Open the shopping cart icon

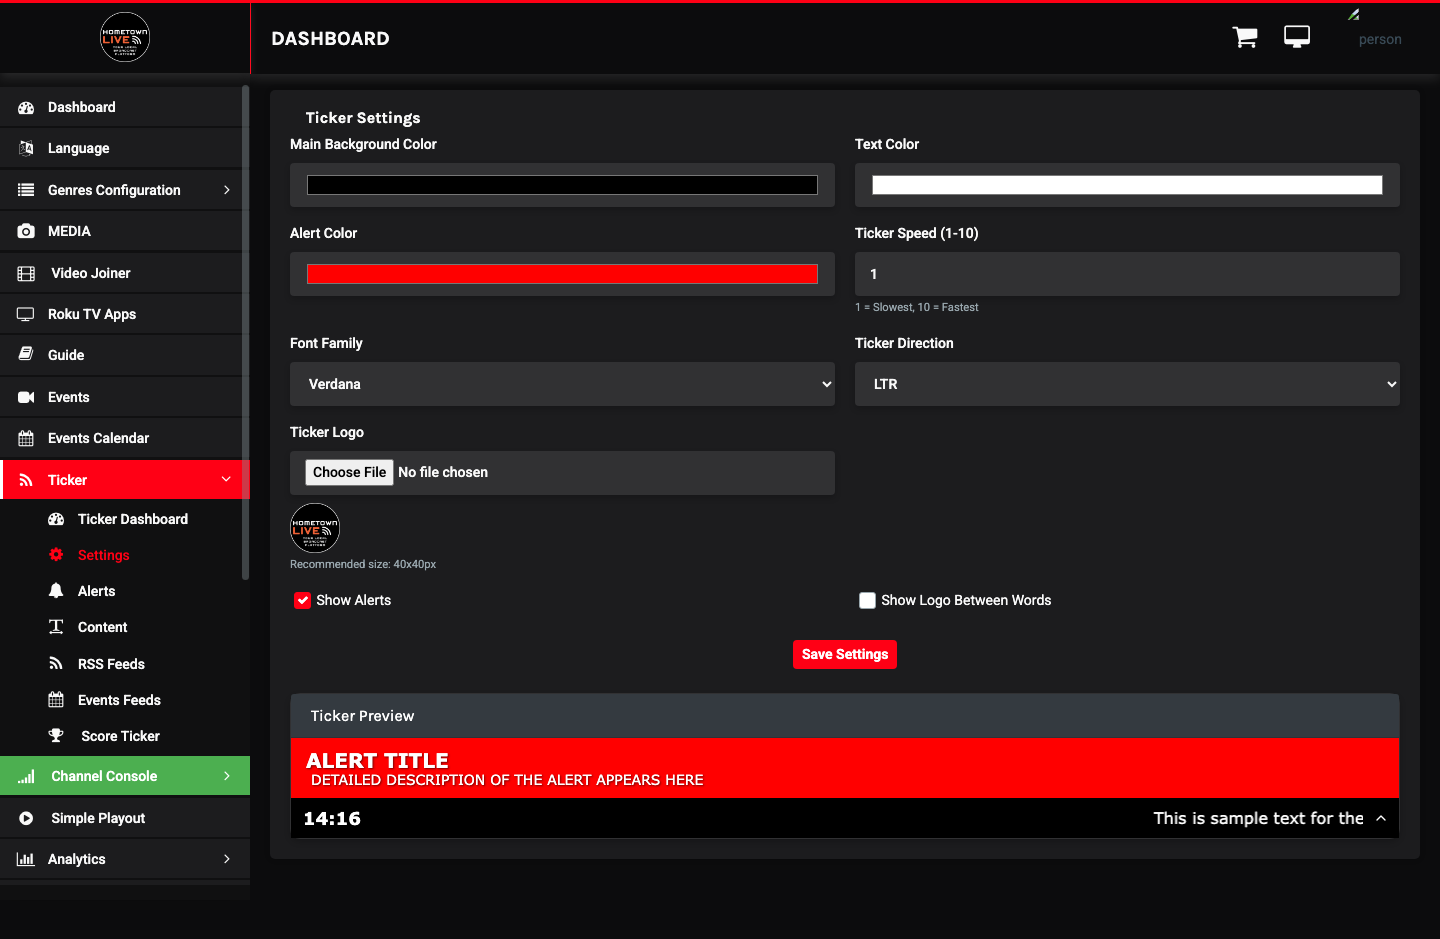(x=1245, y=37)
